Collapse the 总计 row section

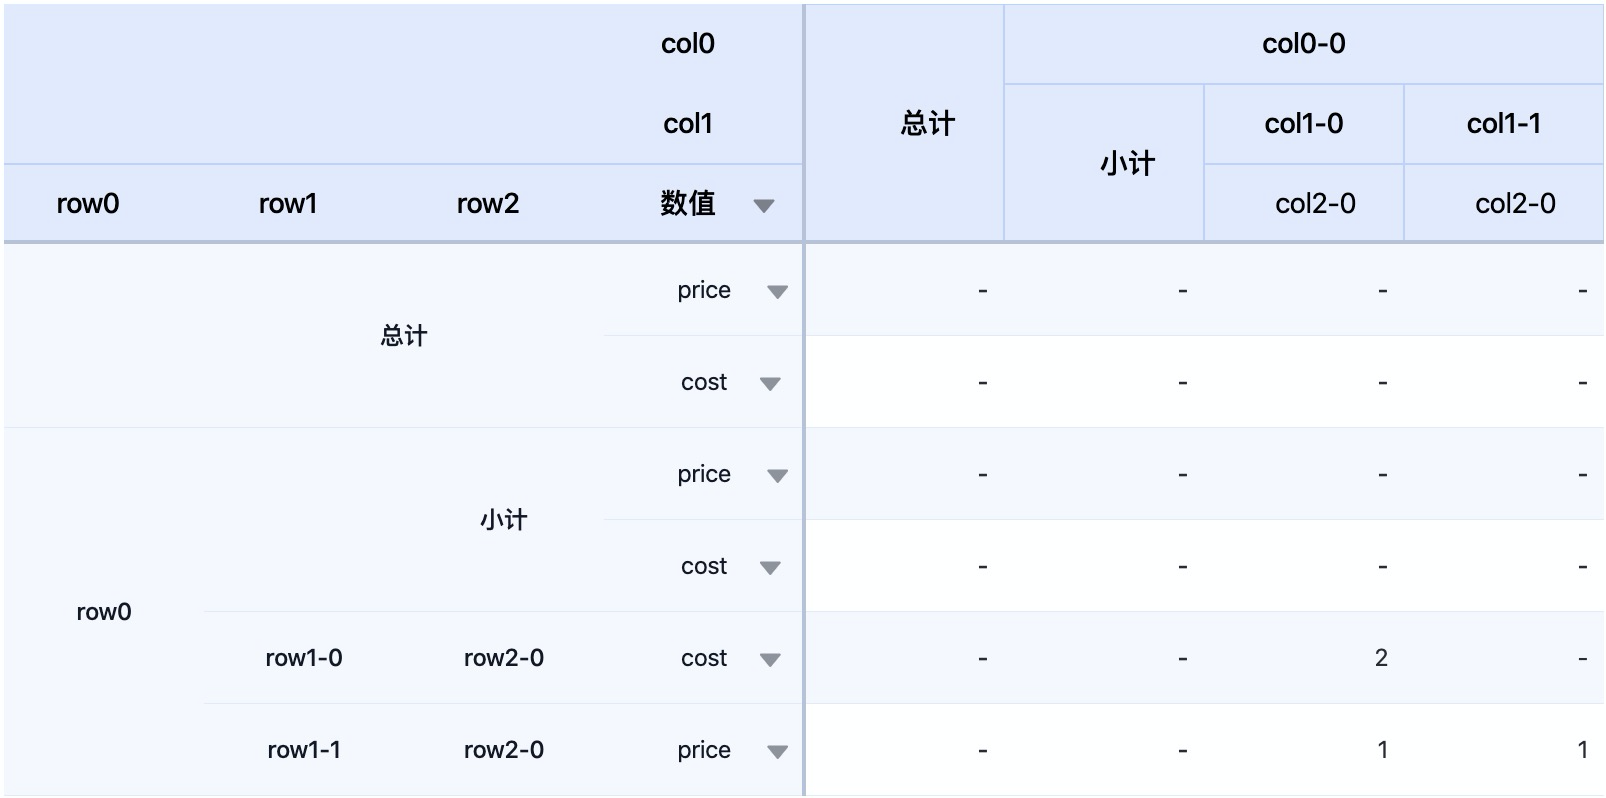tap(404, 336)
